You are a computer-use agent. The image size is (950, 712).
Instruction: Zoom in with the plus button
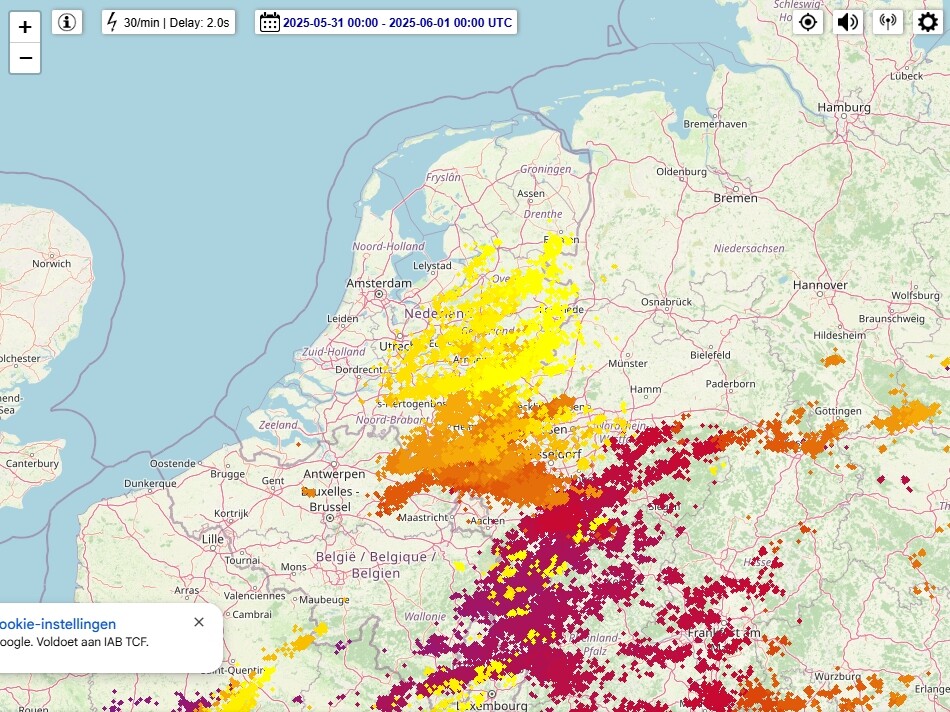point(25,27)
